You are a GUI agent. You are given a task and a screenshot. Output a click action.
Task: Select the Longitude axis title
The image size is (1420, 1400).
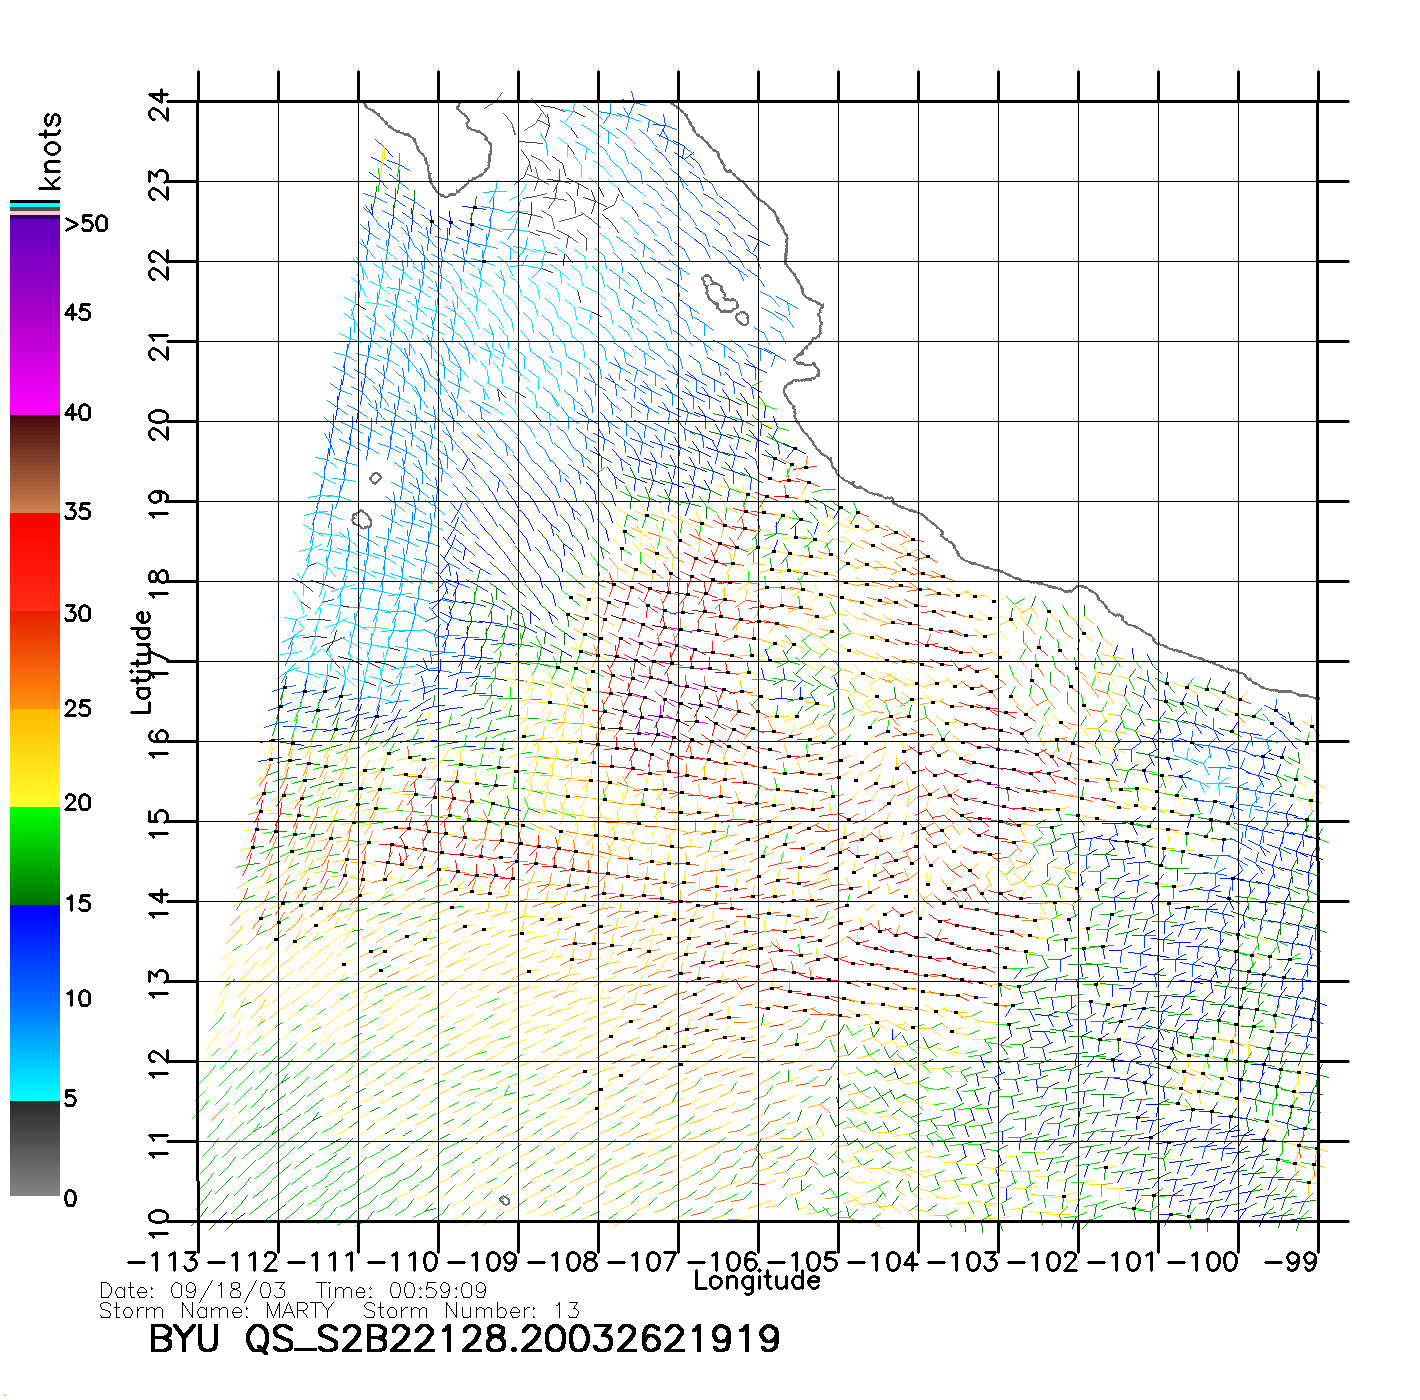click(x=756, y=1281)
